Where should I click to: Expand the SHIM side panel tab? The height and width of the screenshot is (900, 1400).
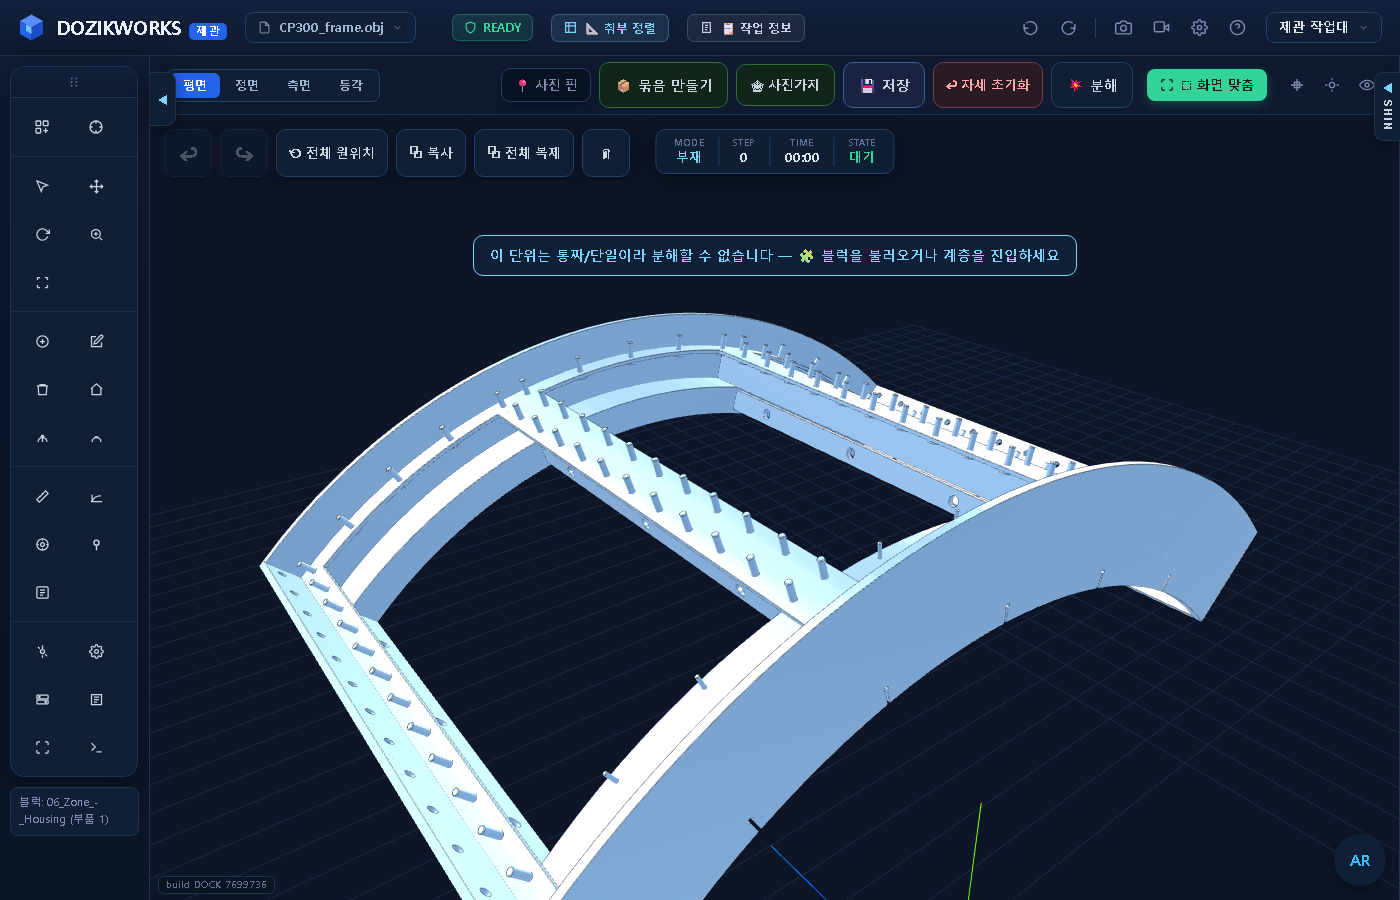pos(1387,107)
